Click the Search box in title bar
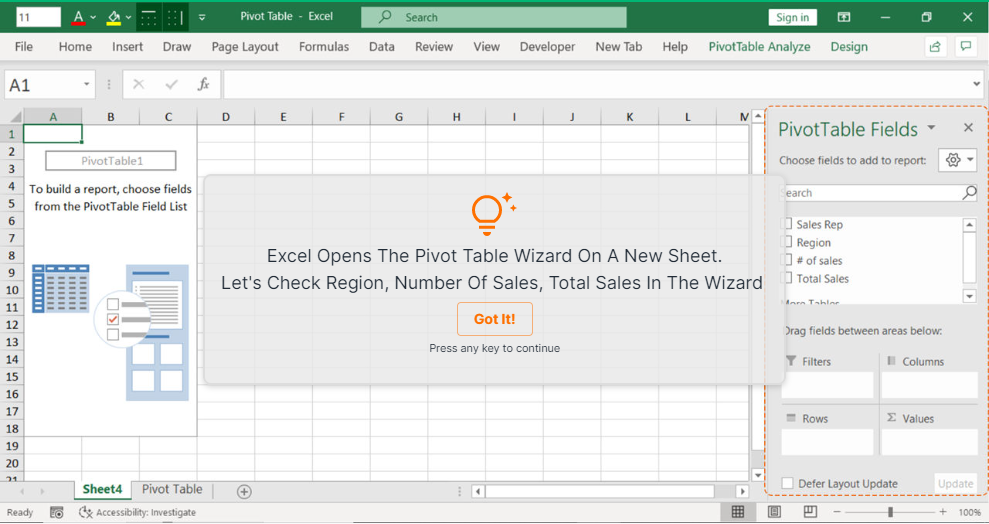989x524 pixels. coord(494,17)
